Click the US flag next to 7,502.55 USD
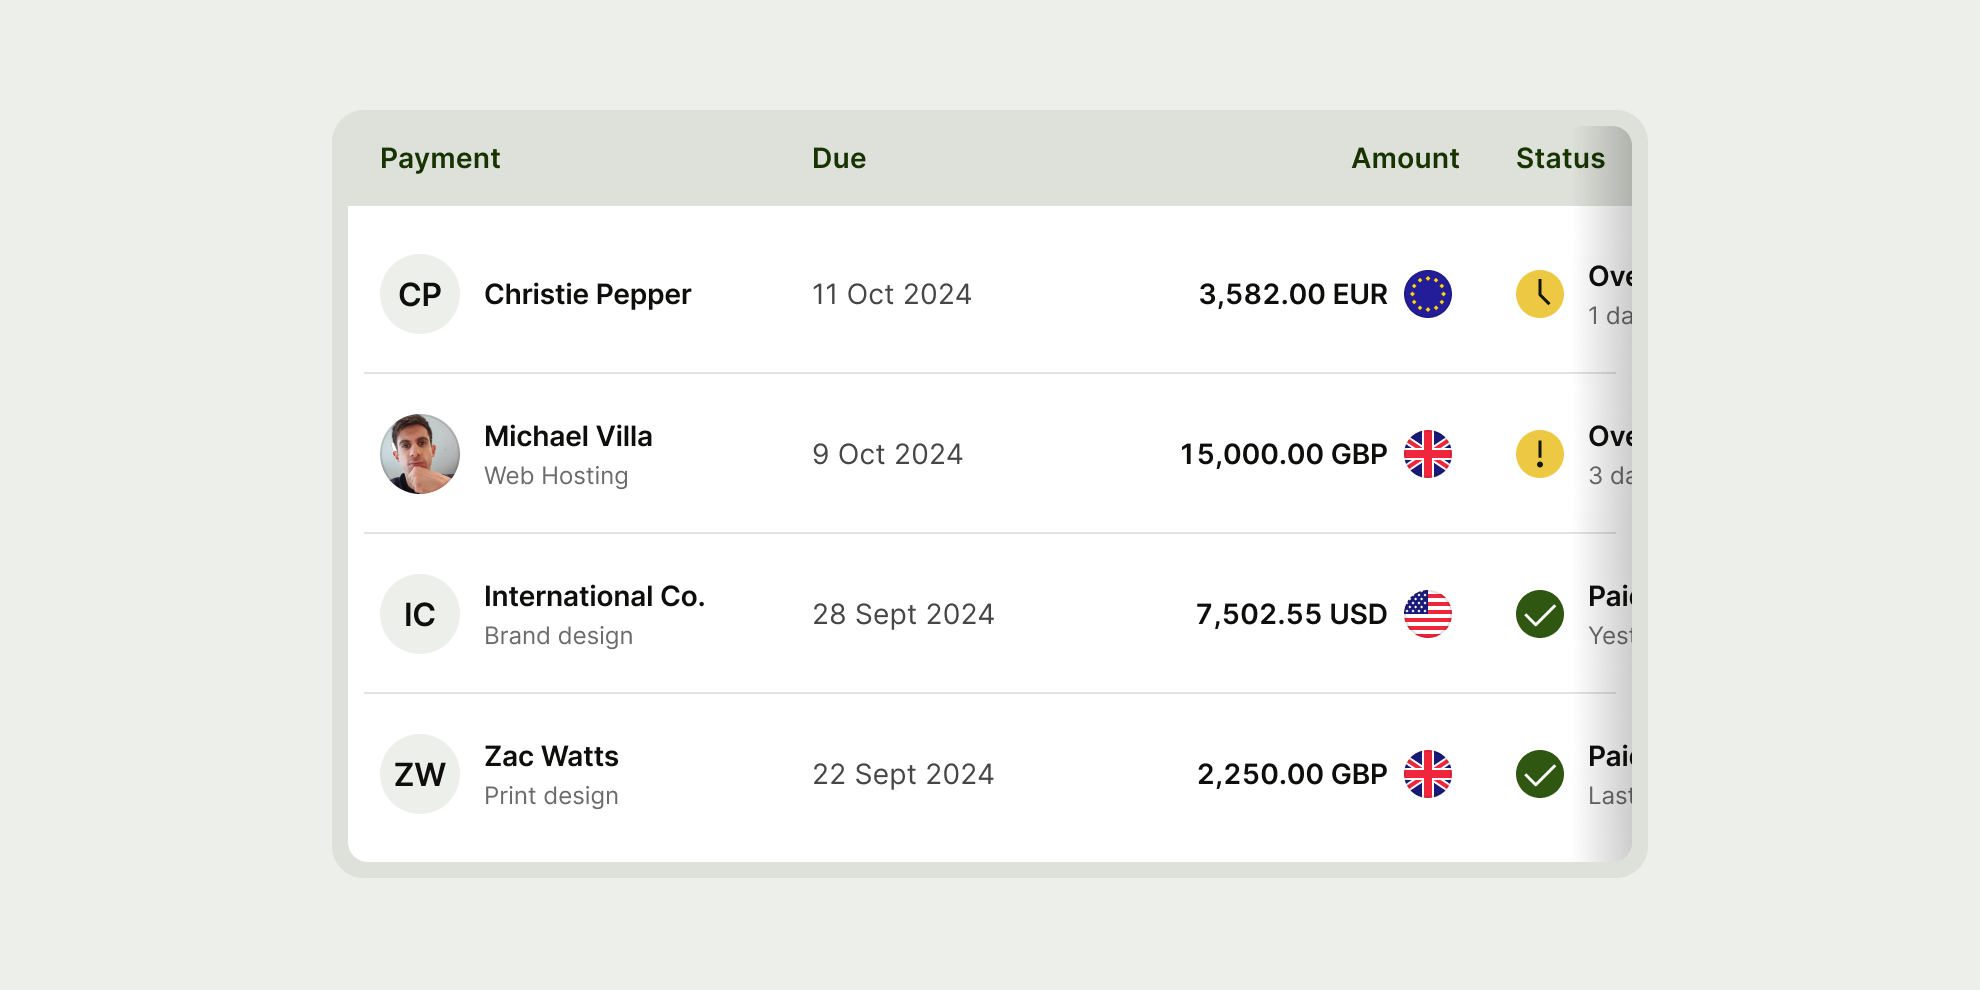Viewport: 1980px width, 990px height. 1427,614
